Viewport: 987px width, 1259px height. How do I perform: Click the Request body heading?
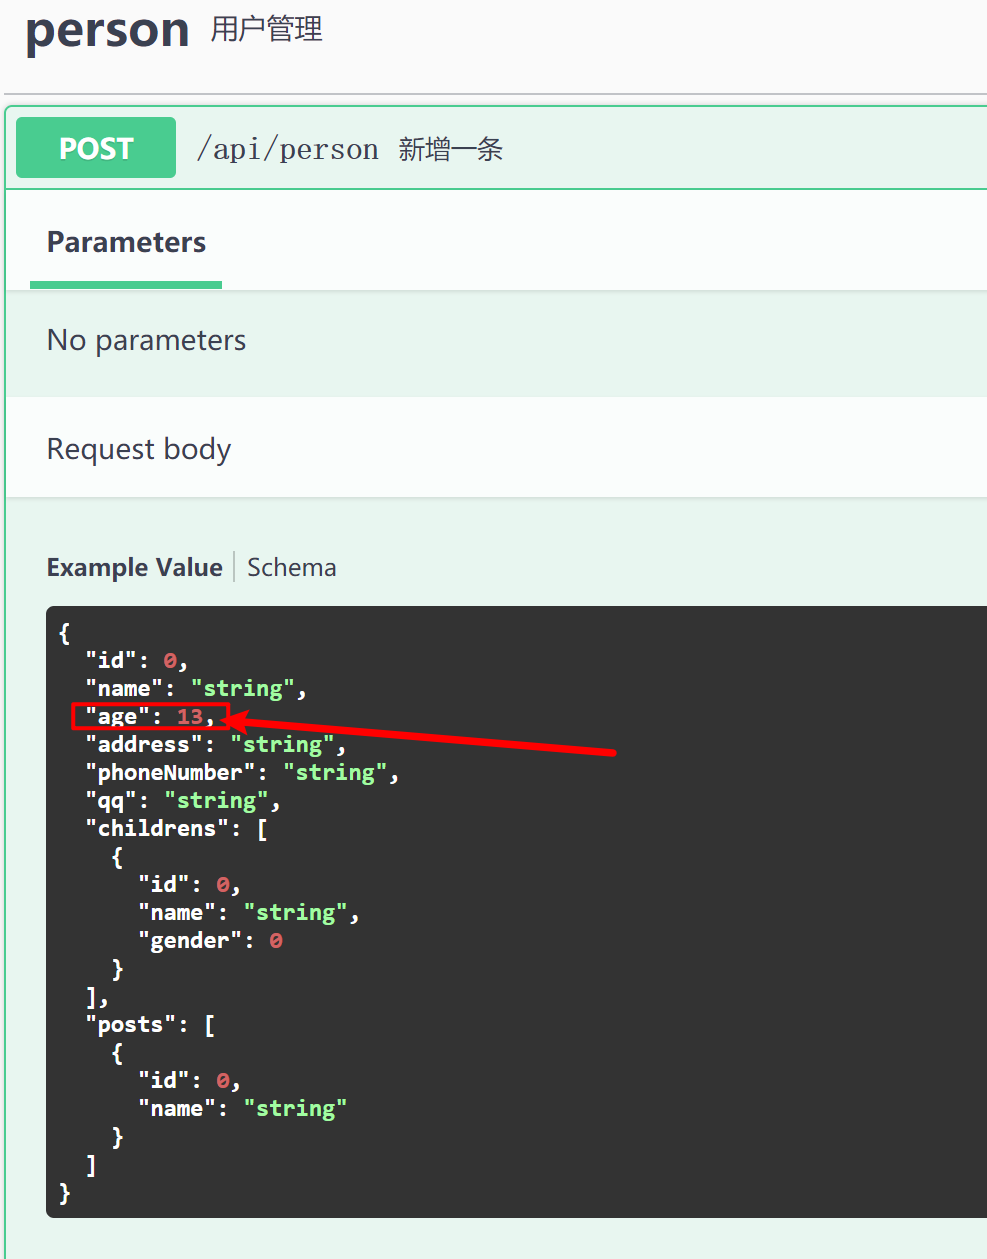139,450
